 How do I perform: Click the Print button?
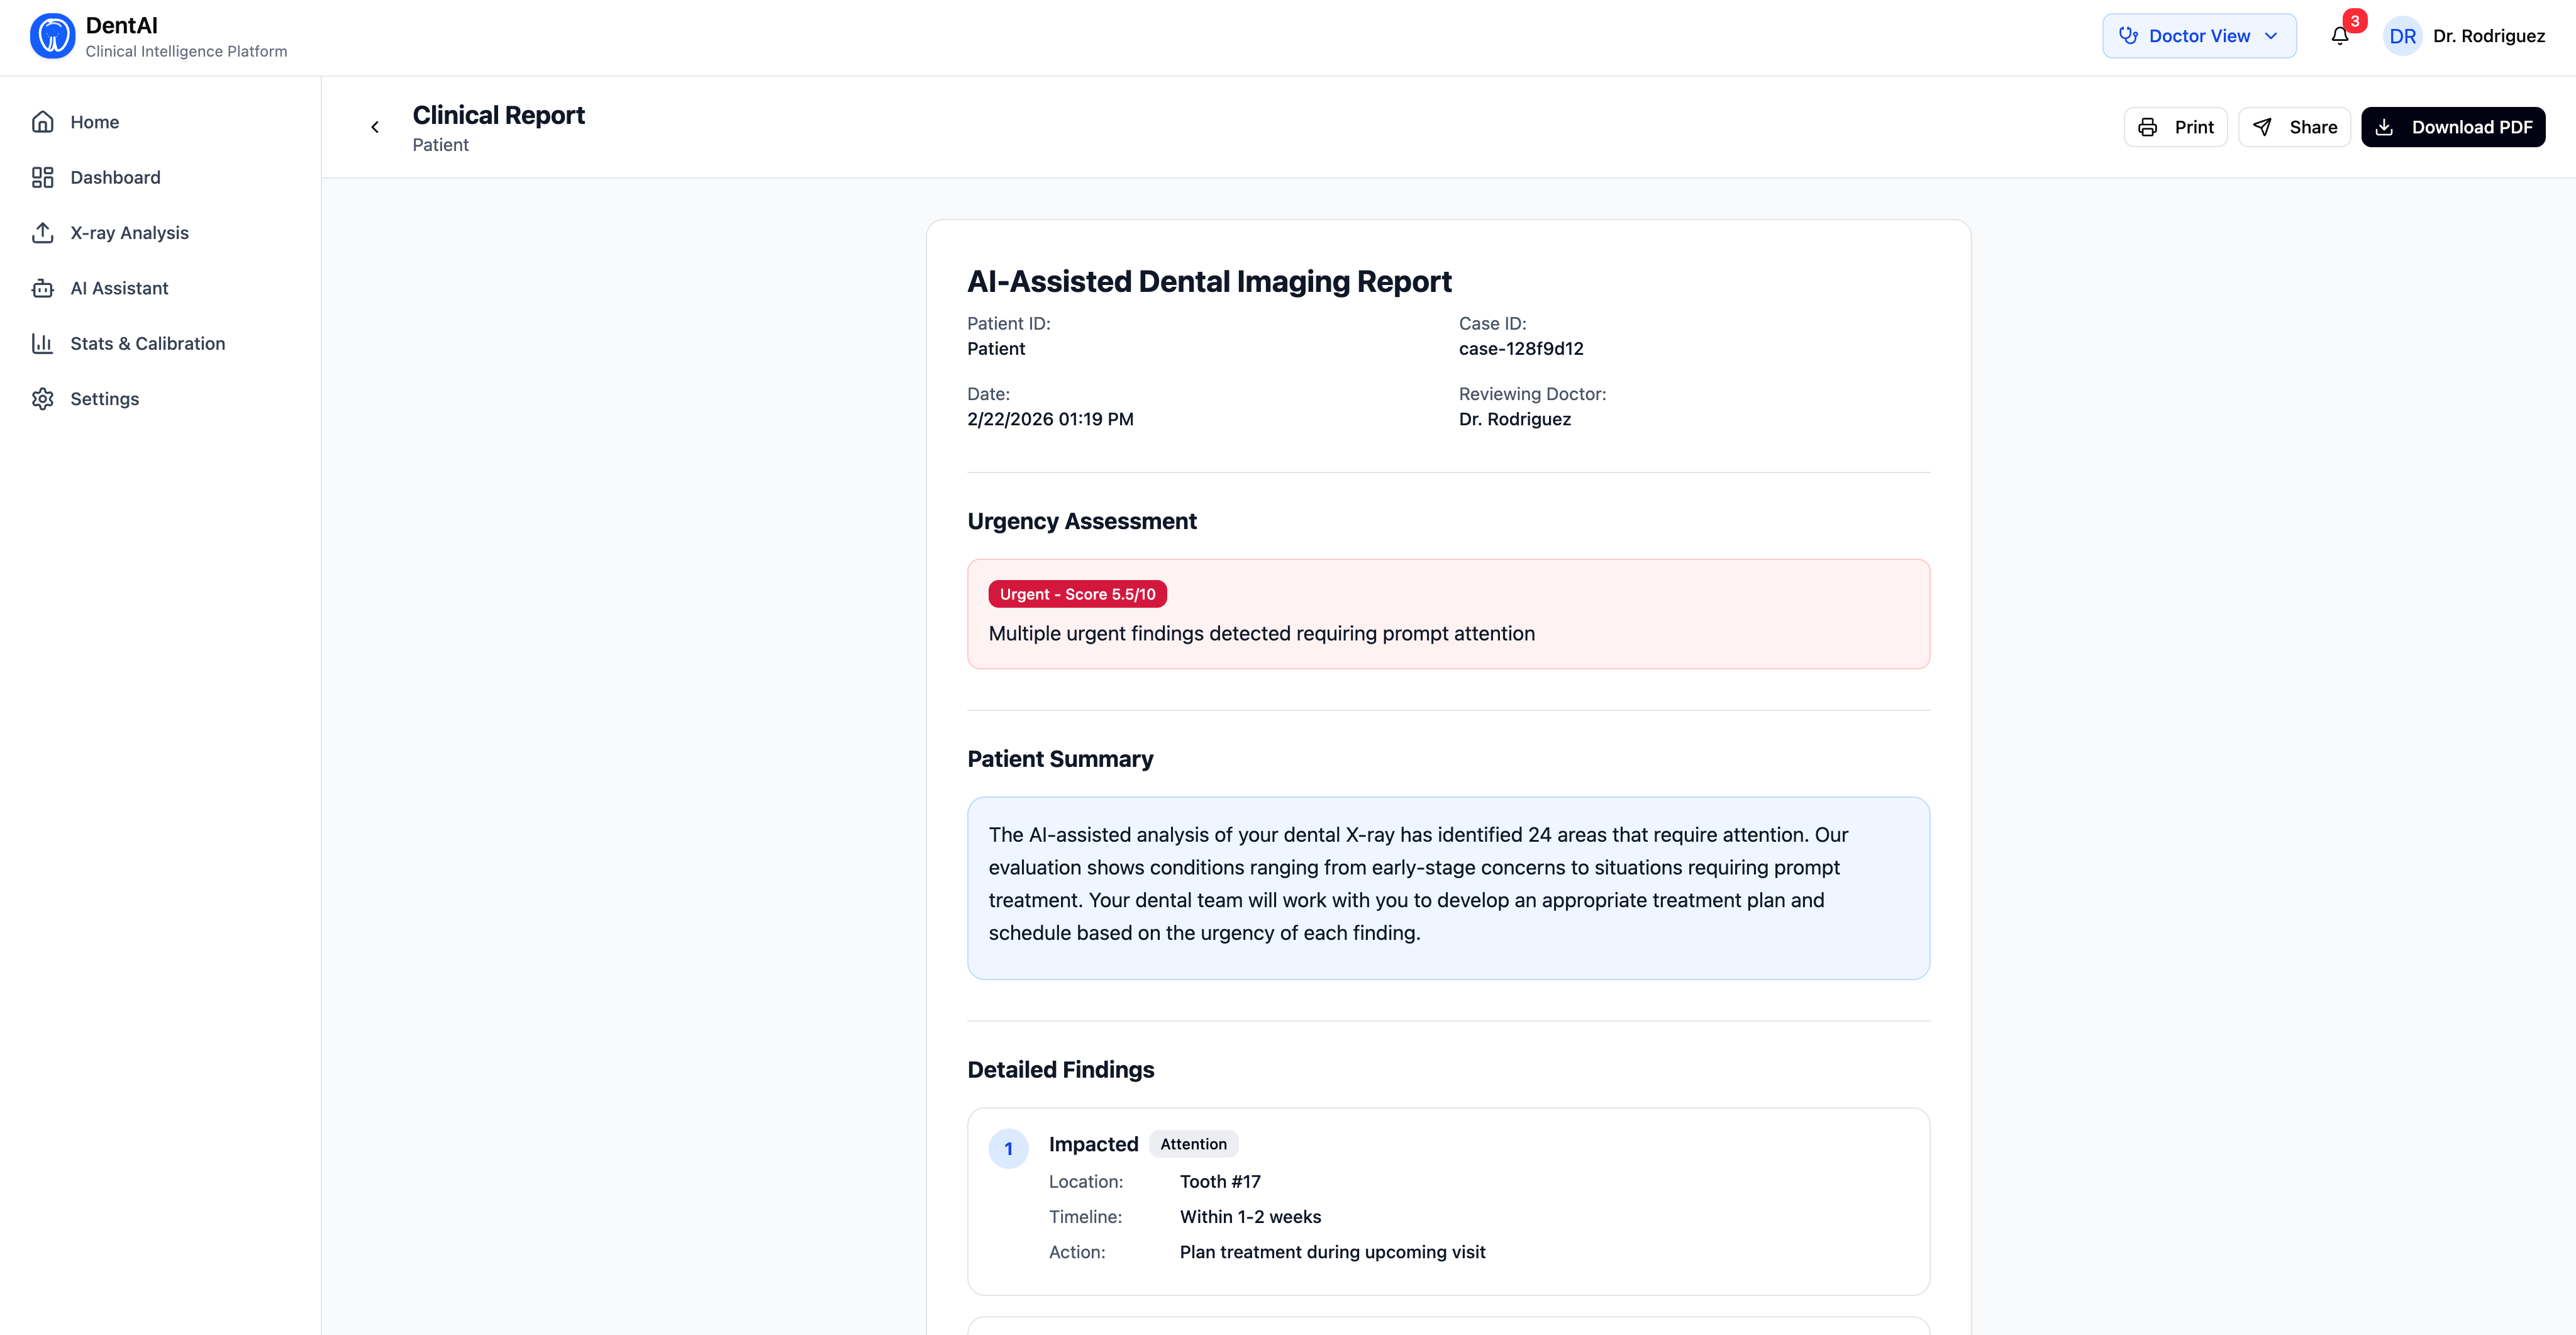click(x=2175, y=127)
